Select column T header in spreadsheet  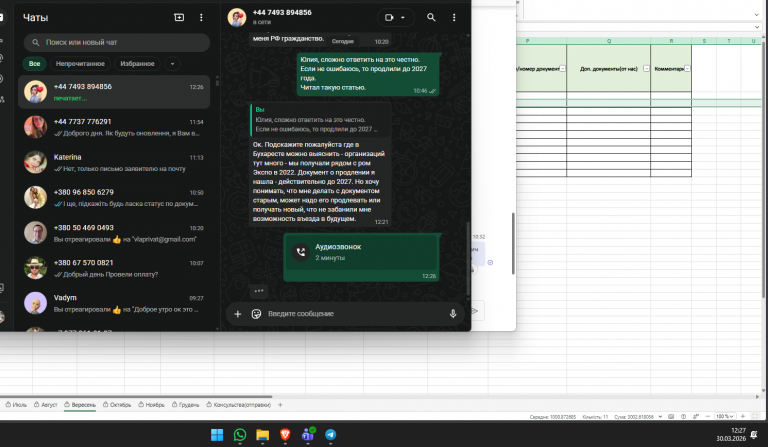point(729,41)
